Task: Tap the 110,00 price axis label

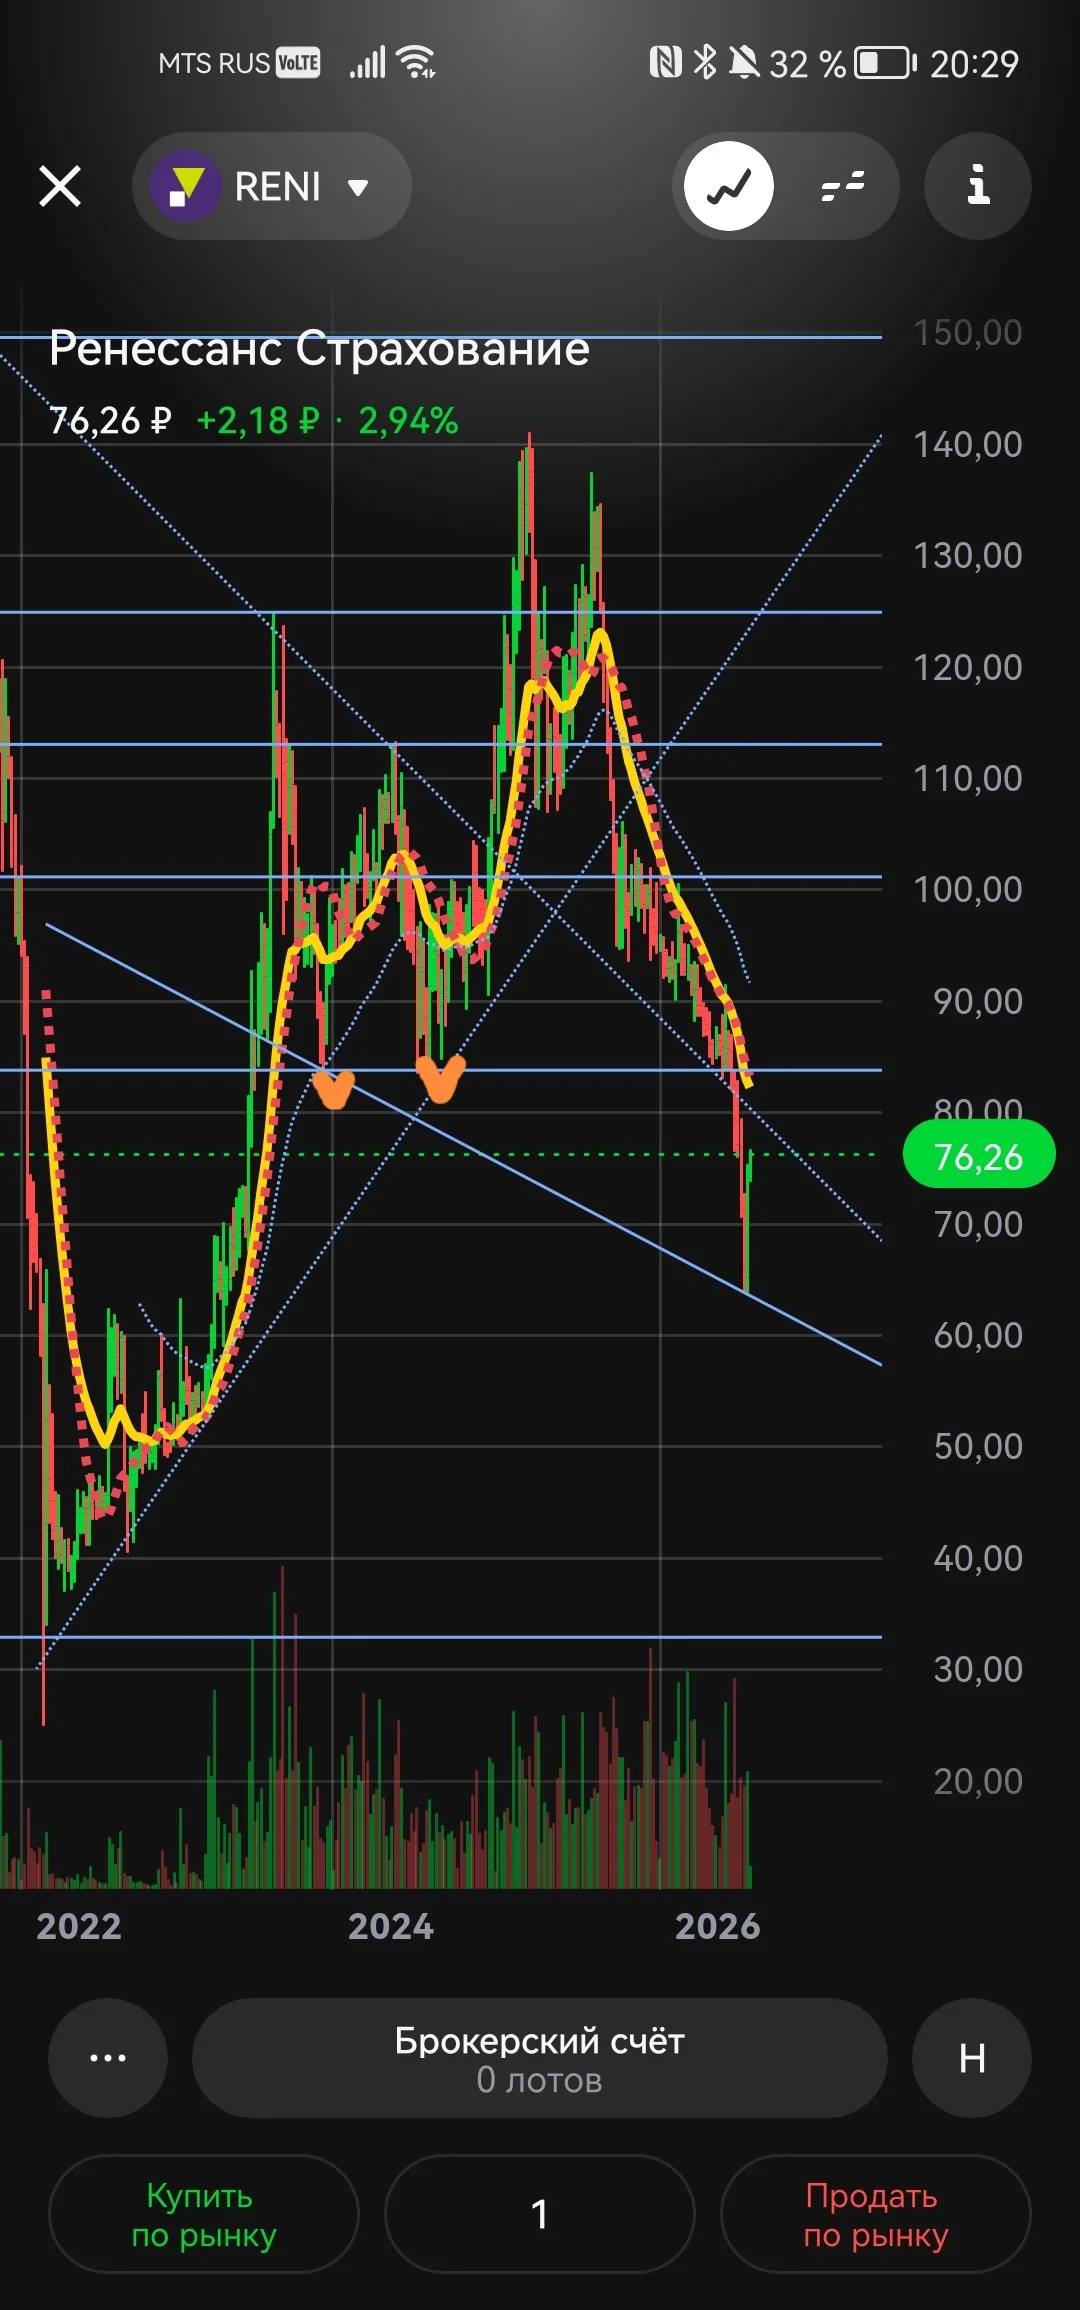Action: click(968, 778)
